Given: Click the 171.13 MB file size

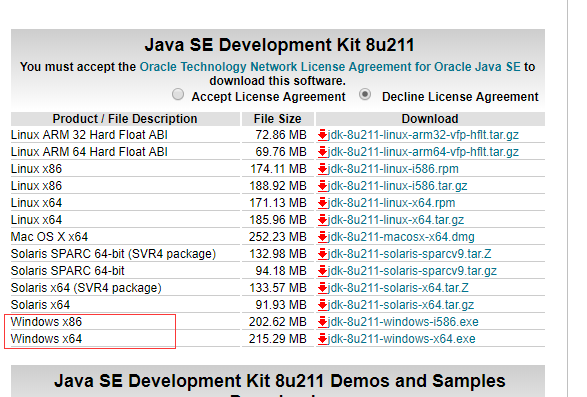Looking at the screenshot, I should (278, 203).
